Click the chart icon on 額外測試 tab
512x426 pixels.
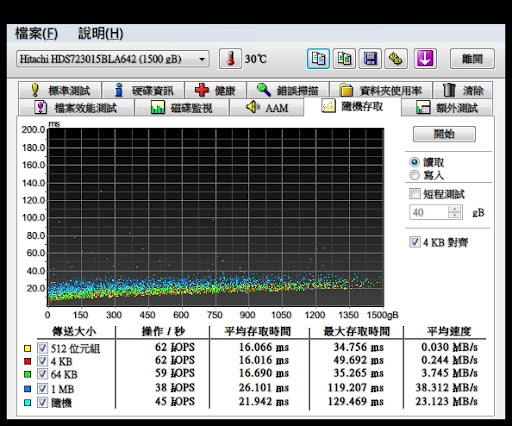(423, 108)
